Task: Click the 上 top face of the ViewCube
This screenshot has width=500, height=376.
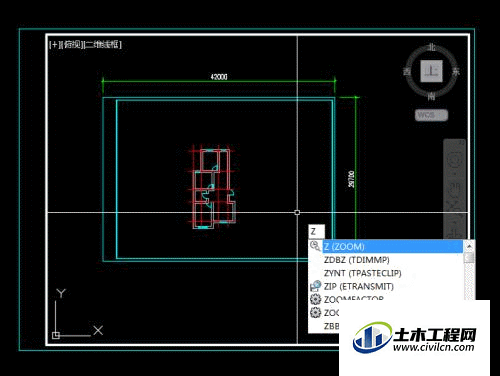Action: click(x=431, y=71)
